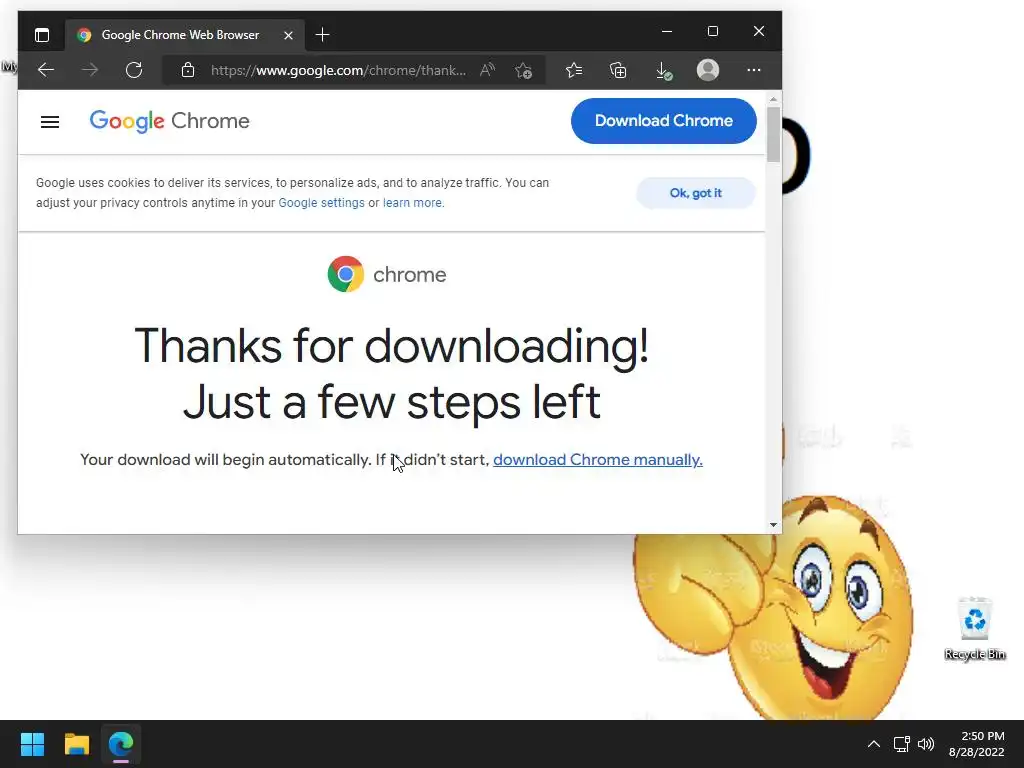This screenshot has width=1024, height=768.
Task: Open the hamburger navigation menu
Action: tap(50, 121)
